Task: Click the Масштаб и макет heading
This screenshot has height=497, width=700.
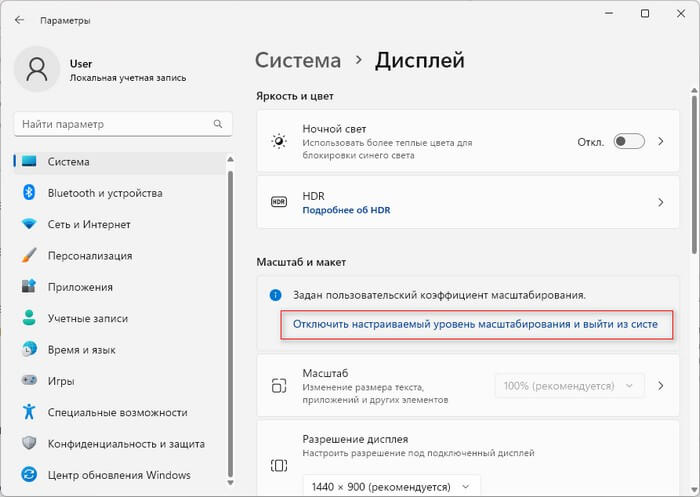Action: tap(301, 262)
